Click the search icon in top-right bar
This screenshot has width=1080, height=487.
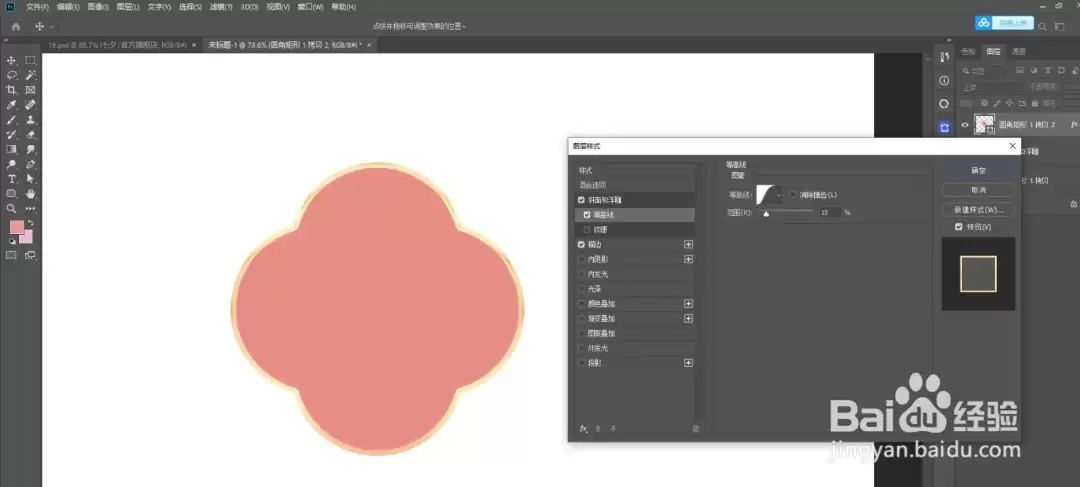coord(1042,27)
